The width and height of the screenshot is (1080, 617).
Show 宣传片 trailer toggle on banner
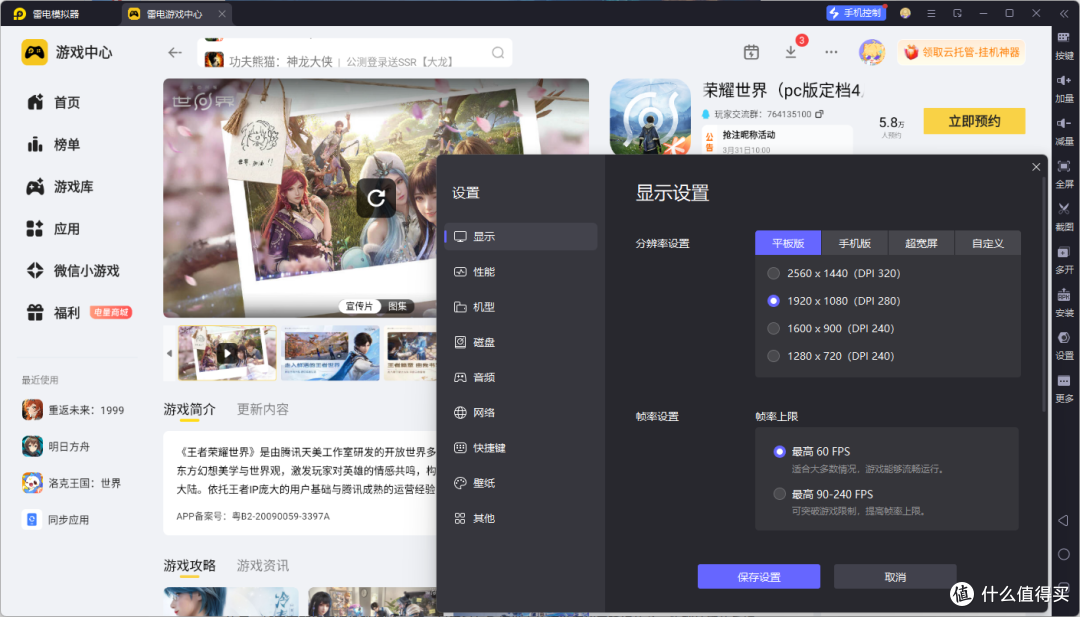(359, 306)
